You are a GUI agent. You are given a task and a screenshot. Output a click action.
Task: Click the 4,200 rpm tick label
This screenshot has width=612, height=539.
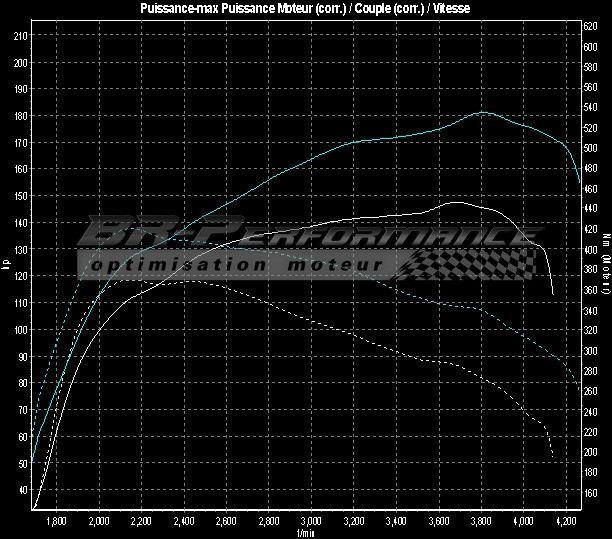[x=567, y=520]
